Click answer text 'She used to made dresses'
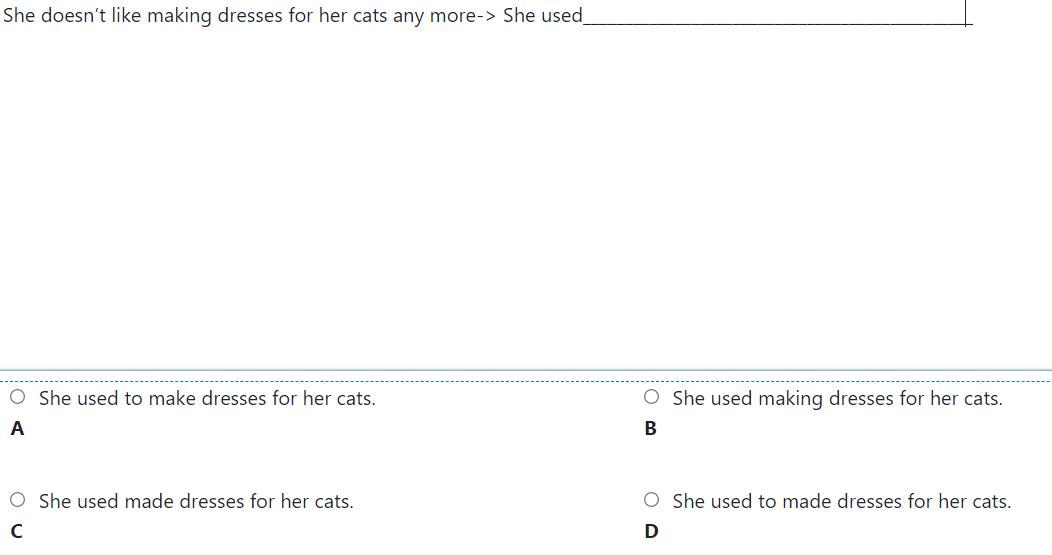Viewport: 1052px width, 555px height. (841, 501)
